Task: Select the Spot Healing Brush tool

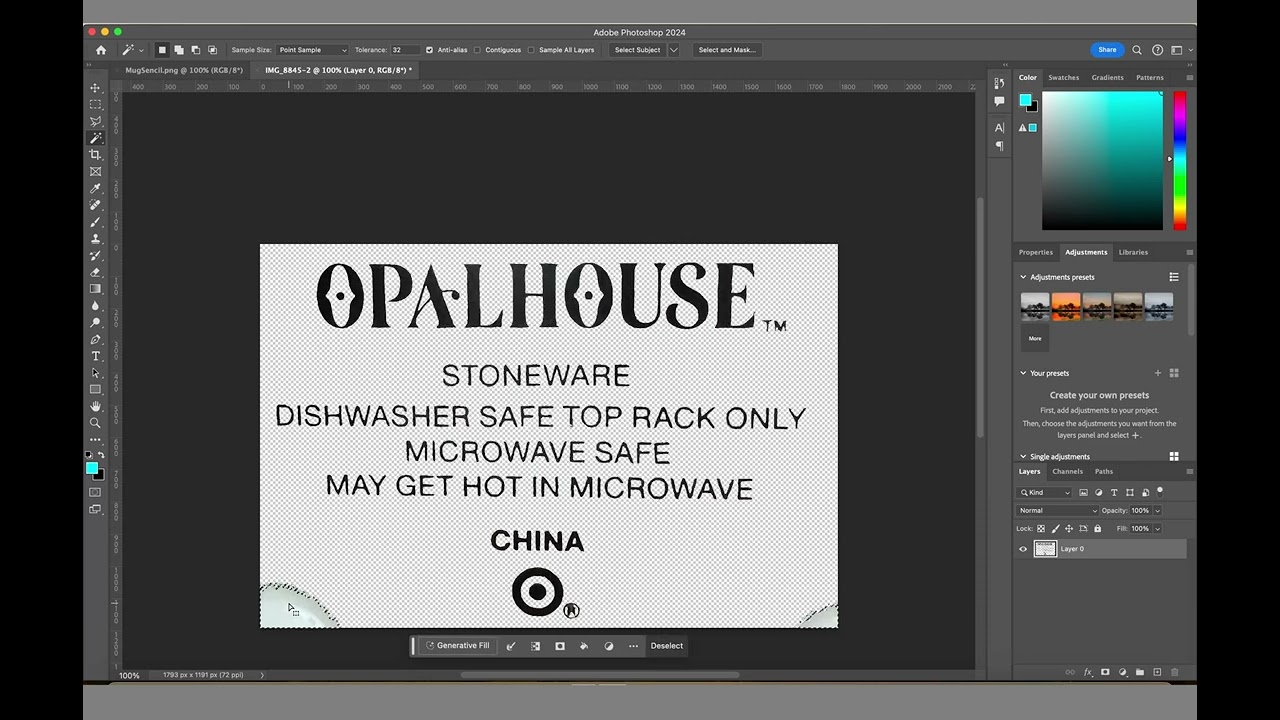Action: [x=96, y=205]
